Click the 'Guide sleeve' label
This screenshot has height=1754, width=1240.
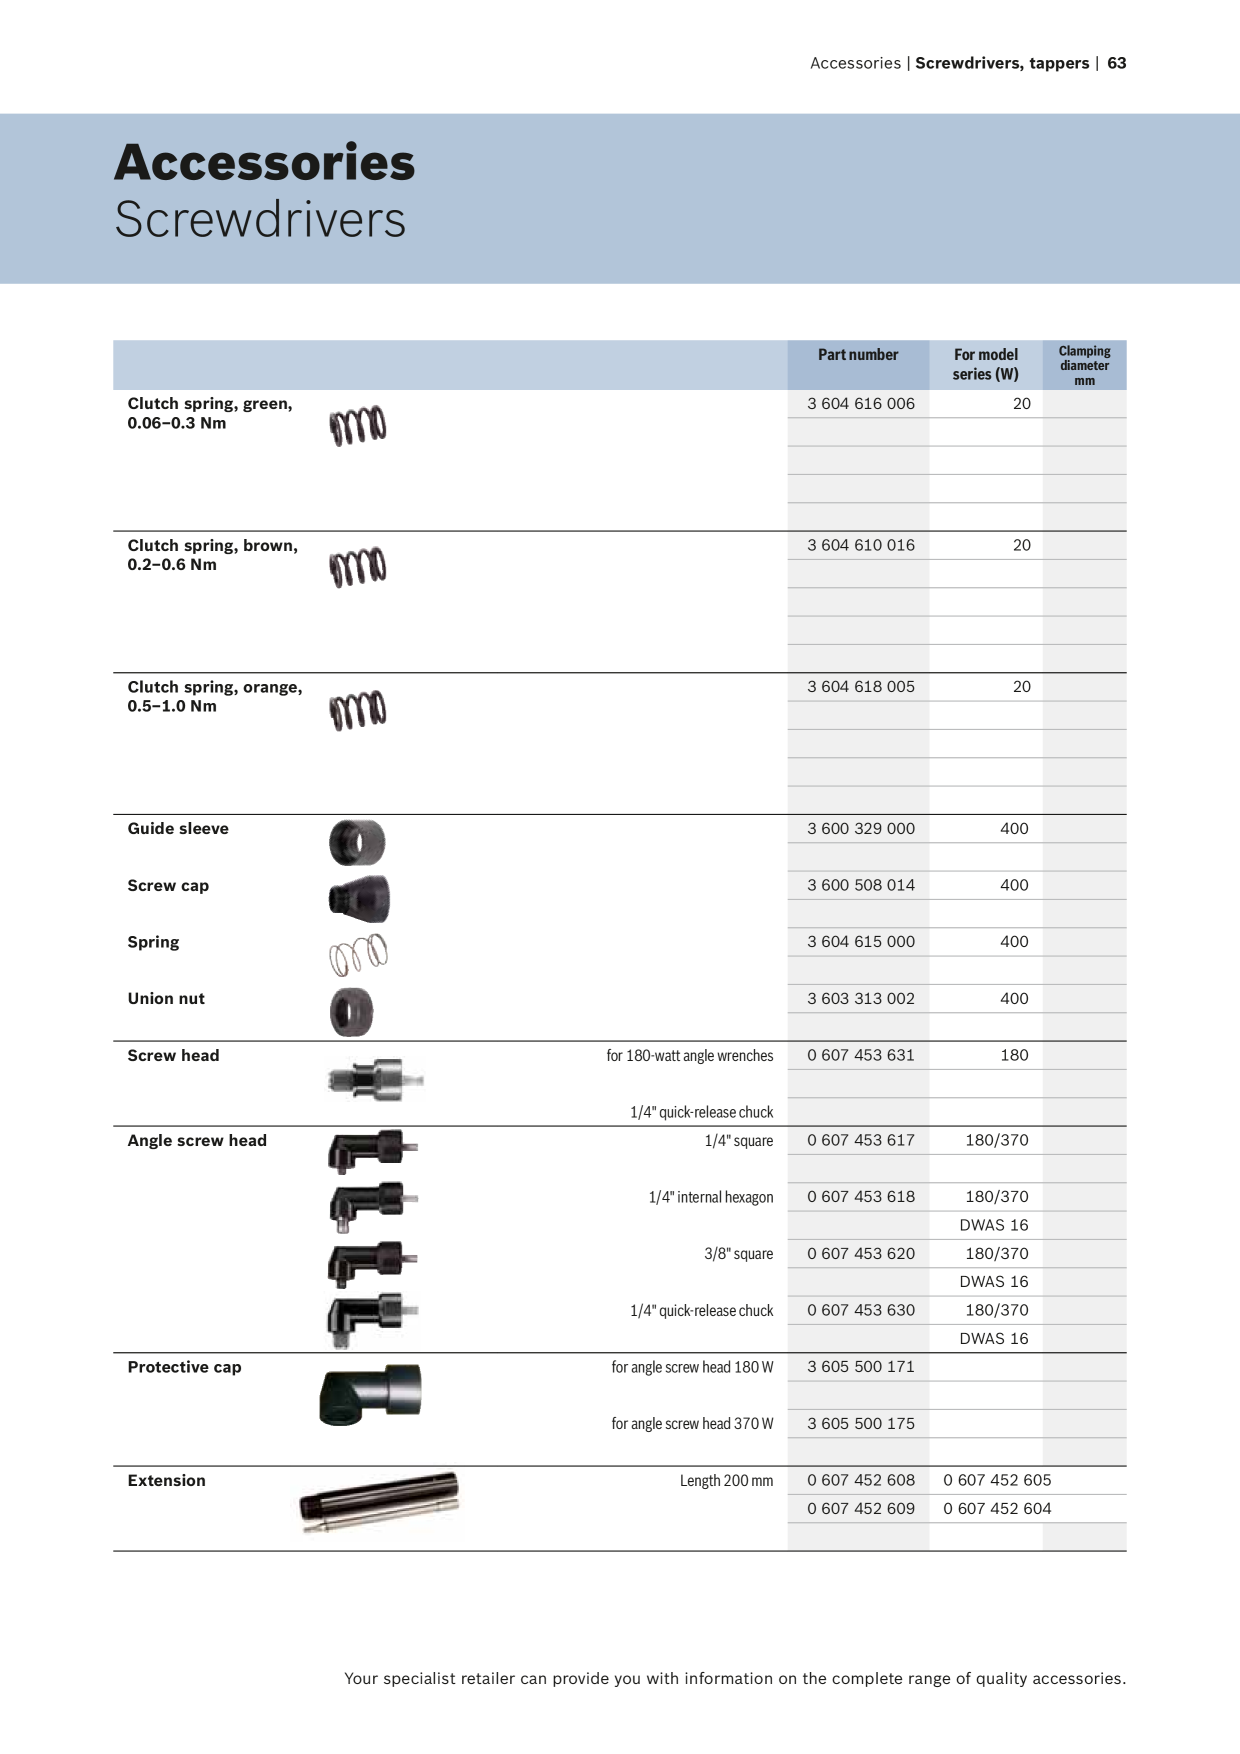coord(178,829)
